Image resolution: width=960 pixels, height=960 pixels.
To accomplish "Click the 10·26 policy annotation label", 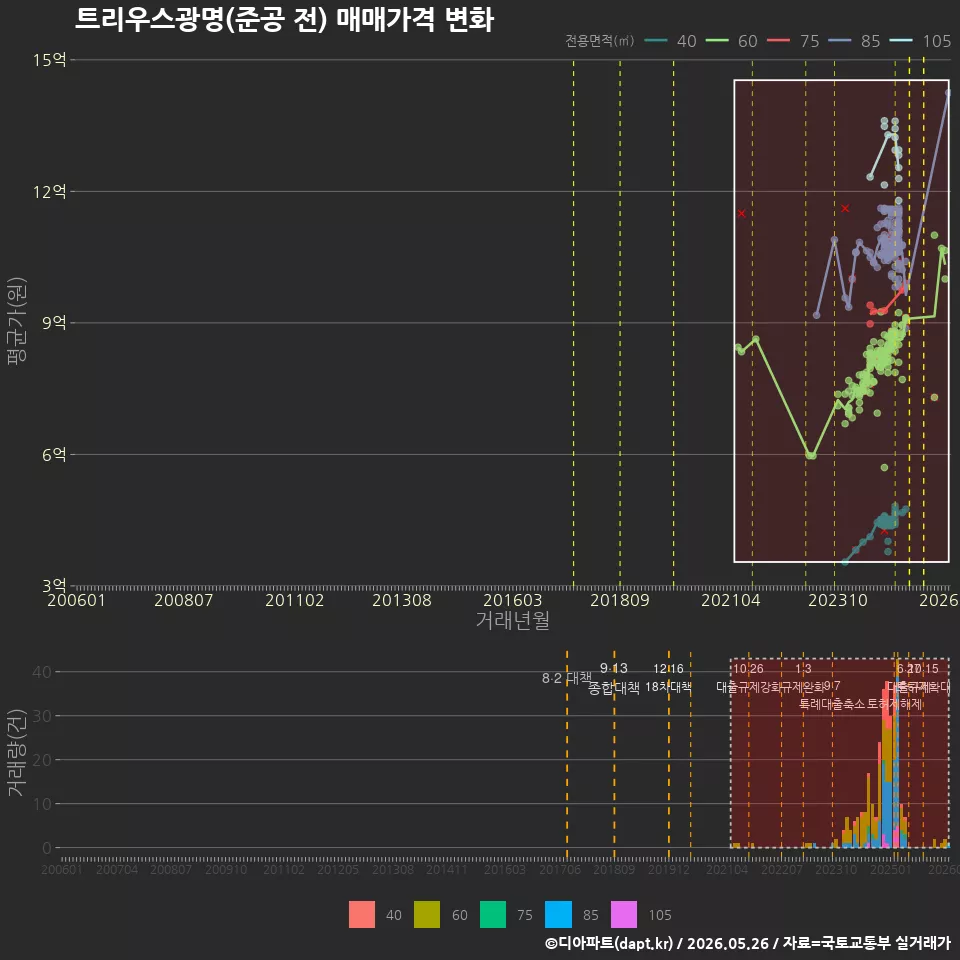I will 749,669.
